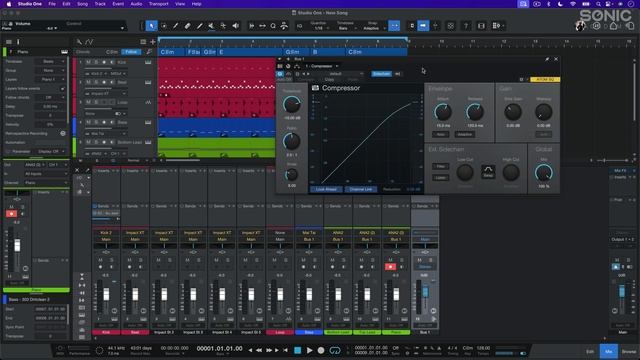Open the Timebase Bars dropdown
The height and width of the screenshot is (360, 640).
345,28
